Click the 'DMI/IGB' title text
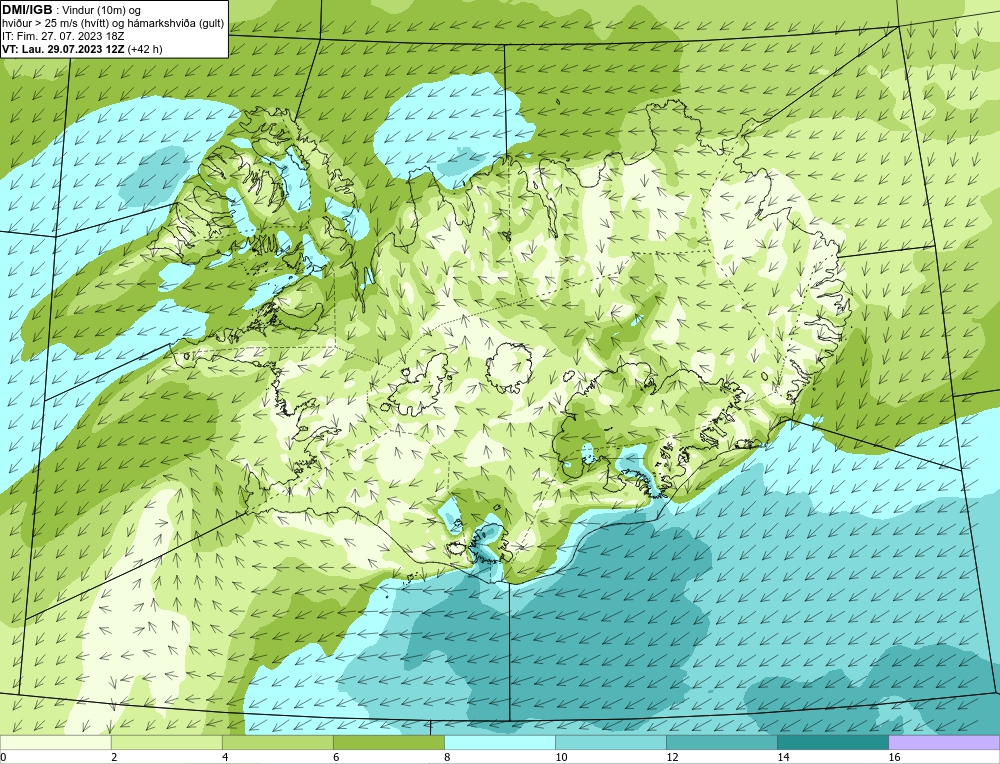This screenshot has width=1000, height=764. click(27, 10)
